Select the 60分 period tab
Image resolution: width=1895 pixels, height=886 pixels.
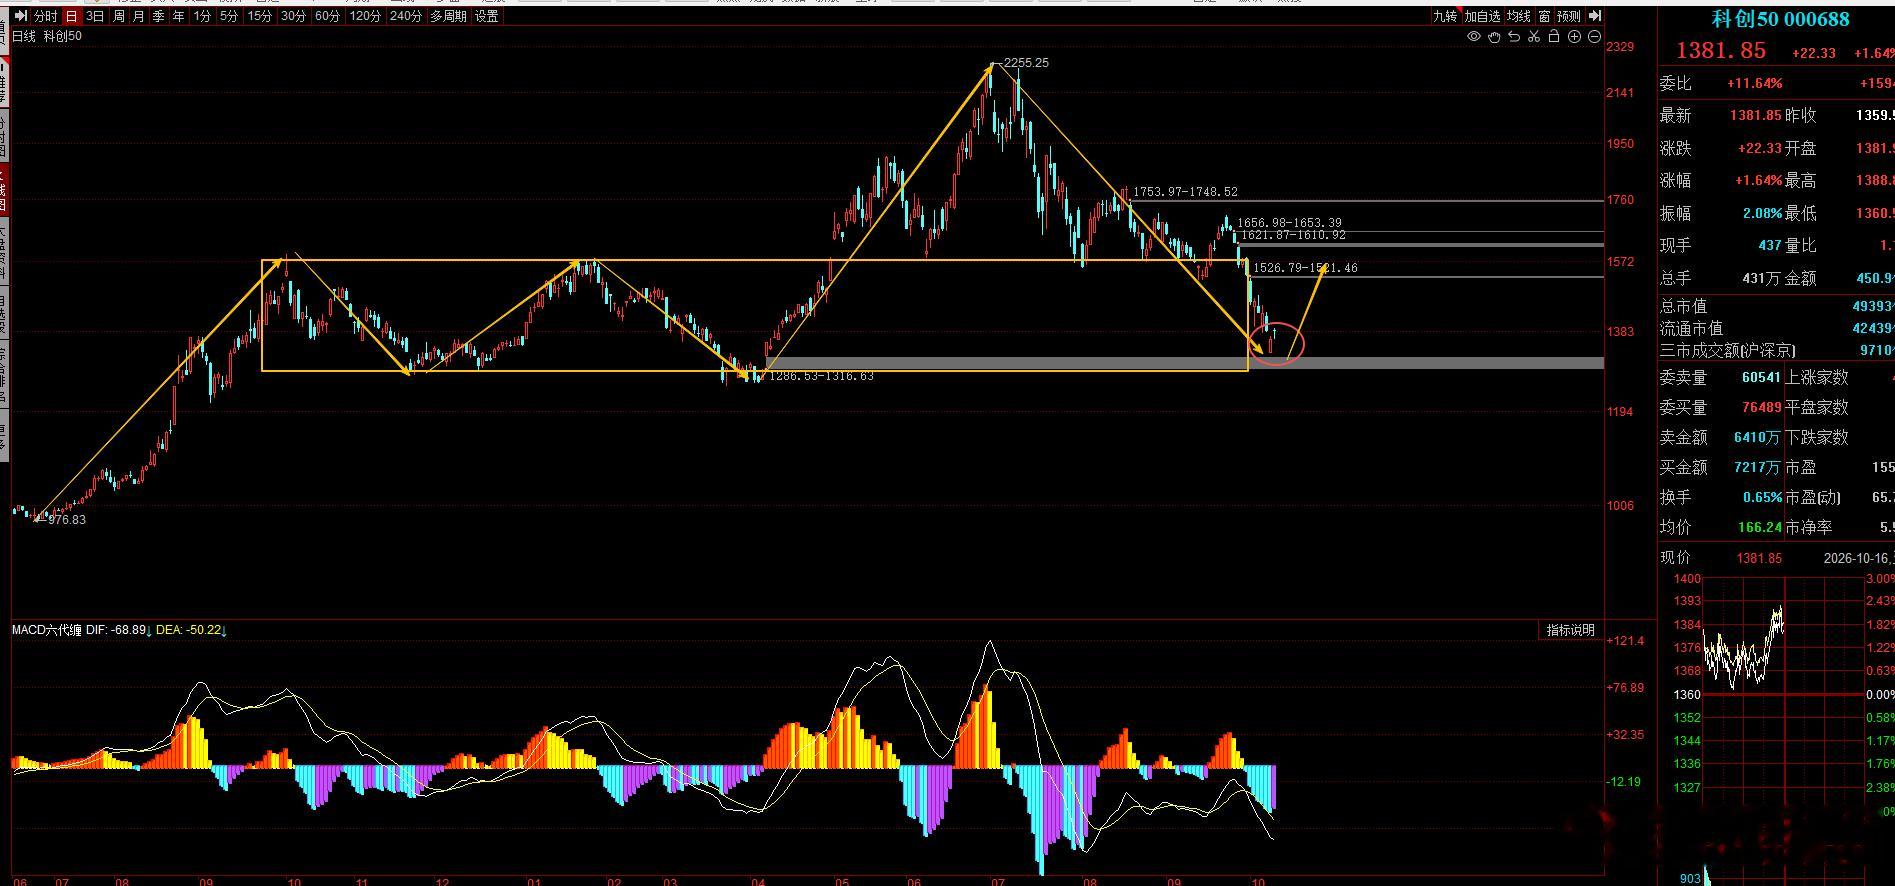(327, 16)
